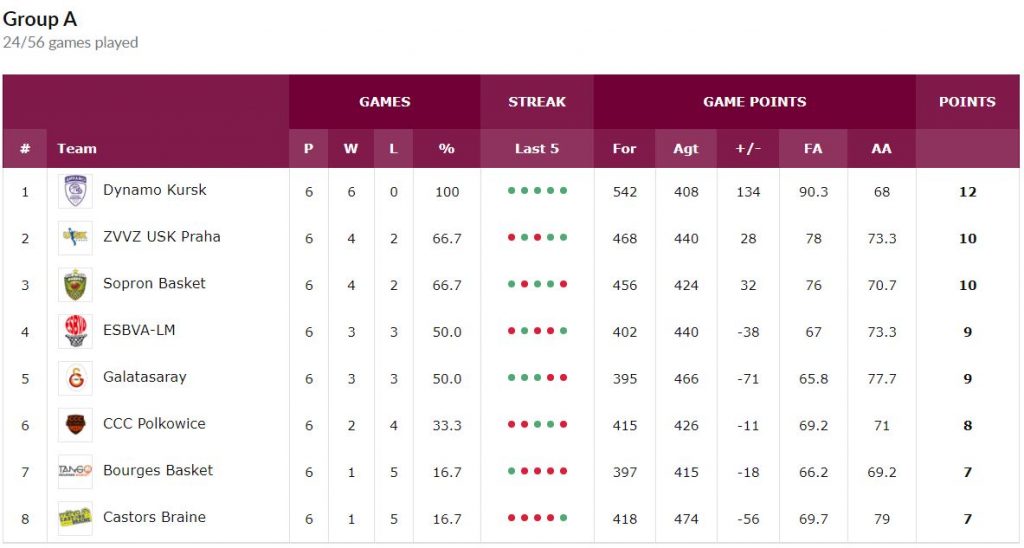
Task: Open the Galatasaray team link
Action: pos(144,377)
